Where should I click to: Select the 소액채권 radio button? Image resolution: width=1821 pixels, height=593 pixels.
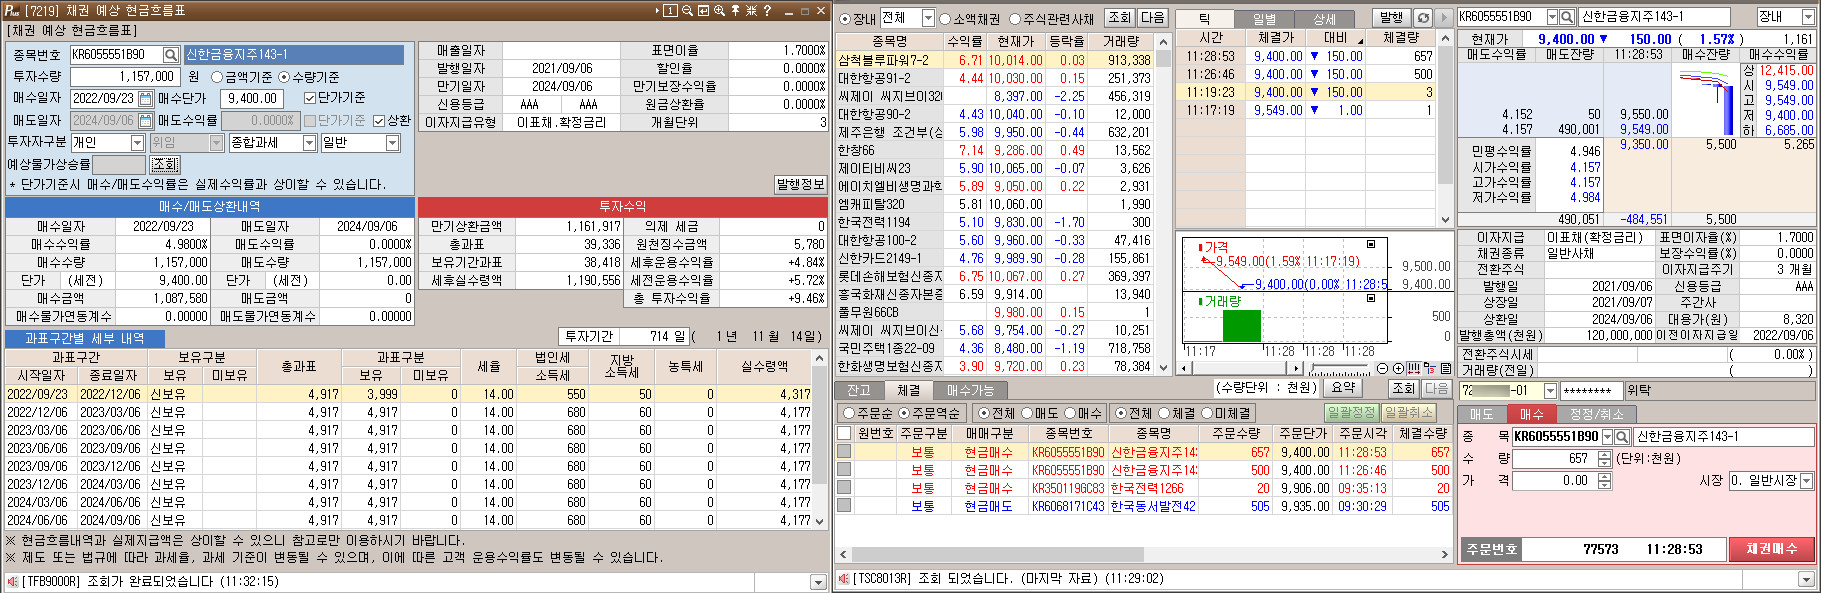click(x=945, y=18)
